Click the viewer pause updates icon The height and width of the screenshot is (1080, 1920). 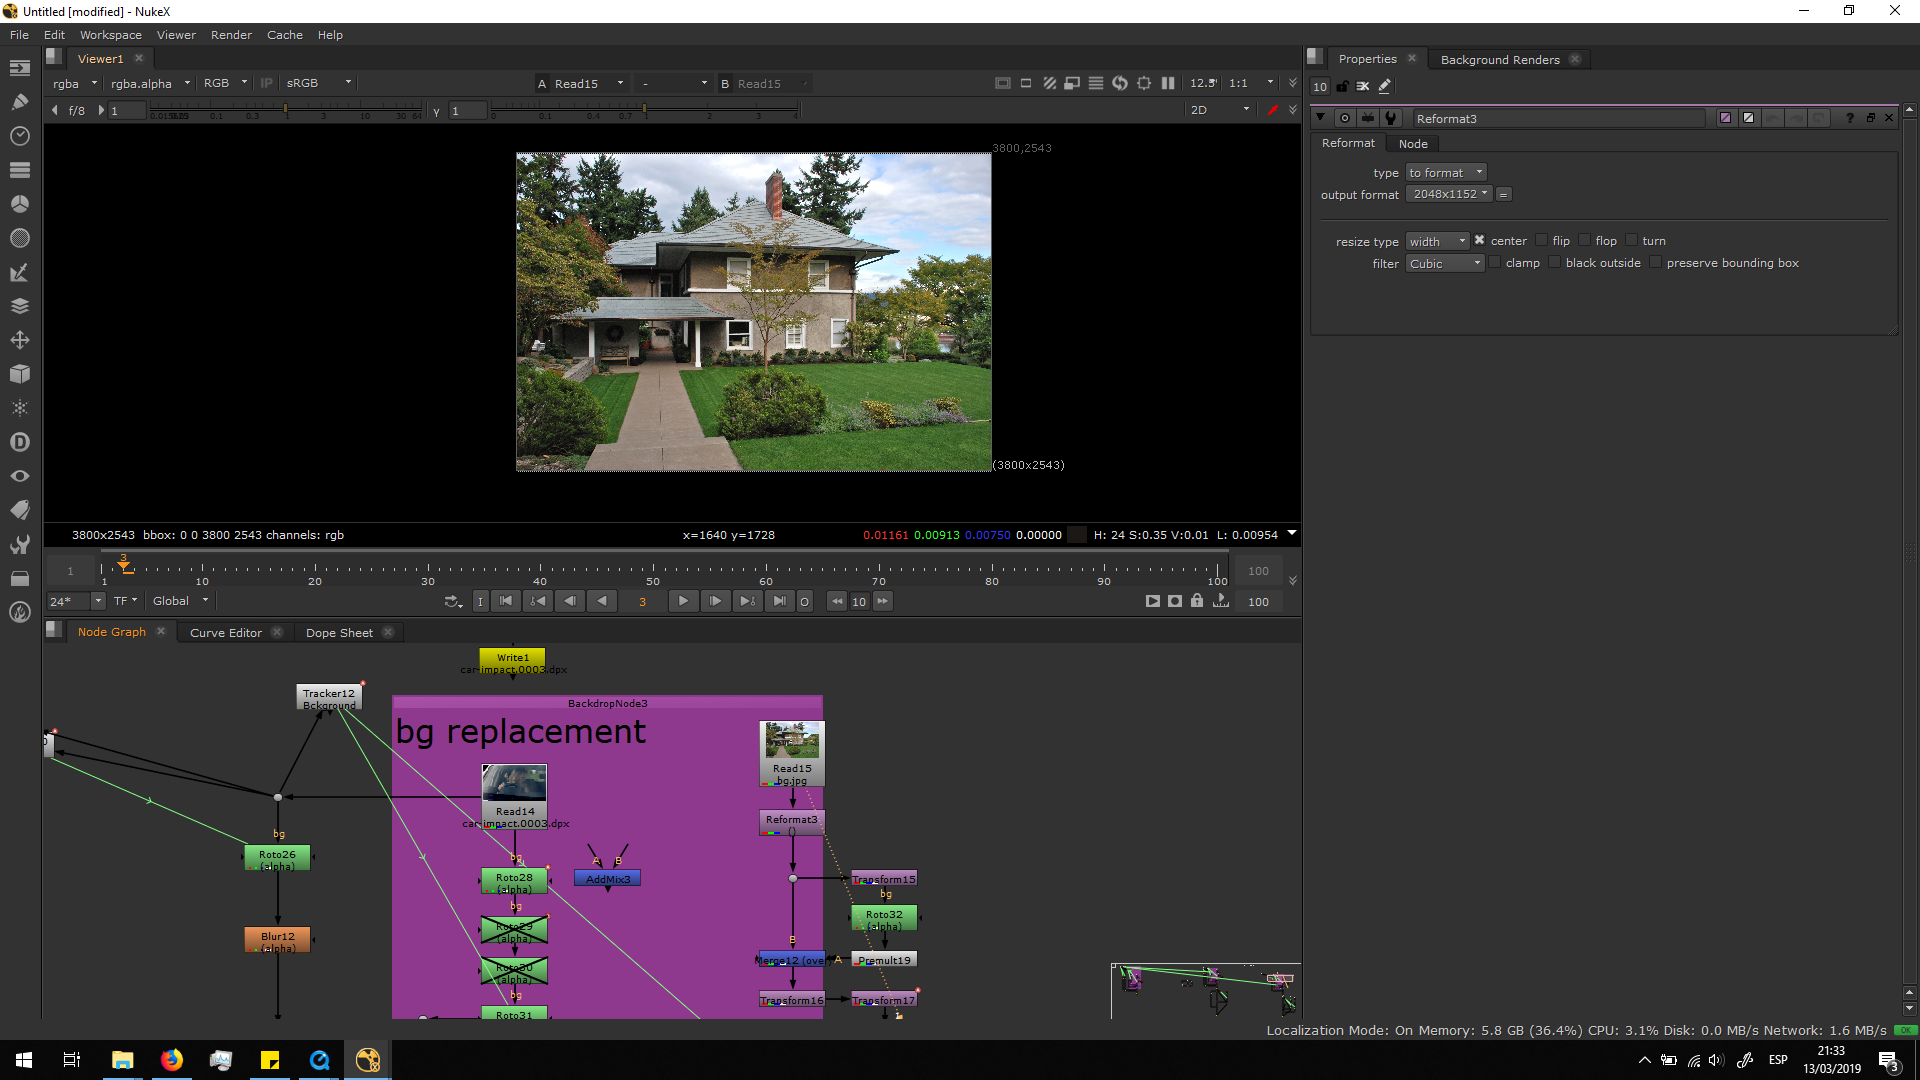[x=1167, y=83]
